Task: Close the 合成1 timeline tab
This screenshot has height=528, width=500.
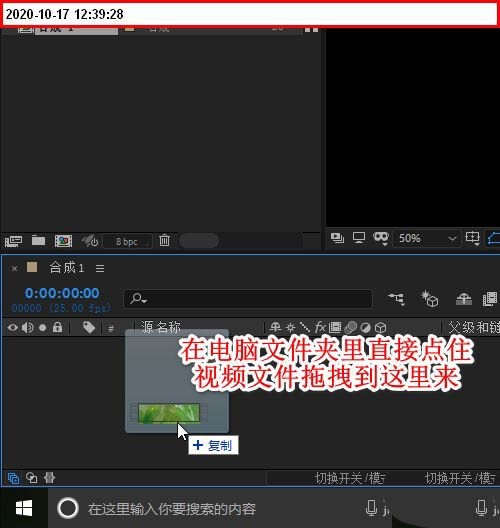Action: (14, 269)
